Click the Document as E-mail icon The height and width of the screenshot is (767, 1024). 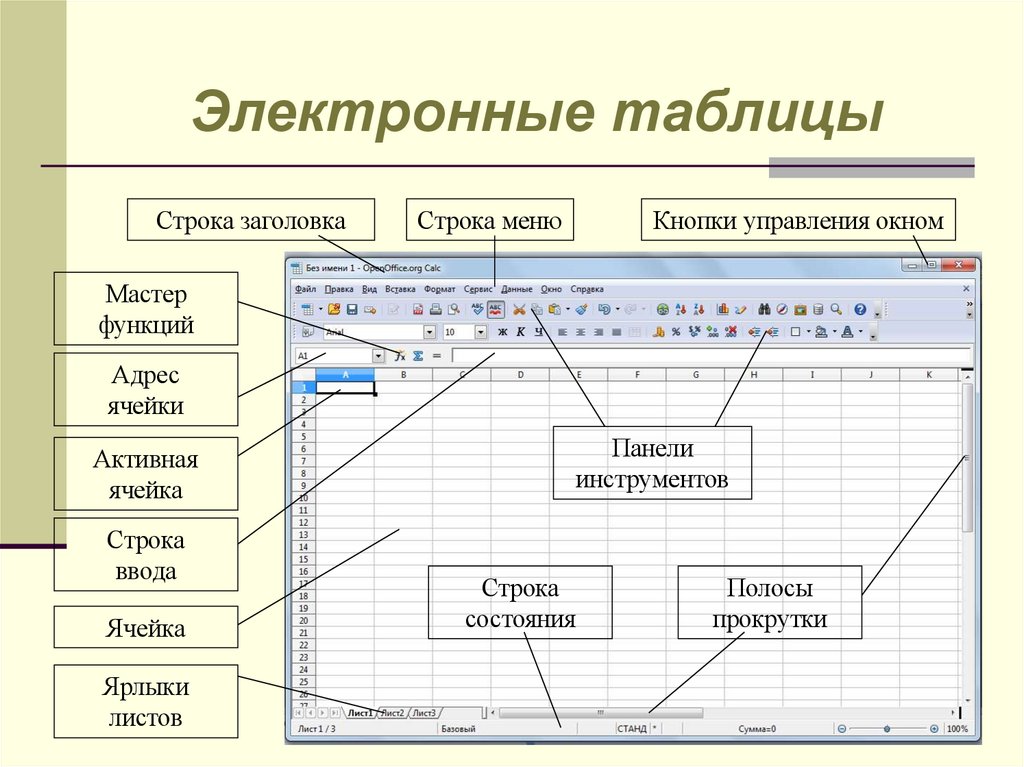tap(370, 310)
